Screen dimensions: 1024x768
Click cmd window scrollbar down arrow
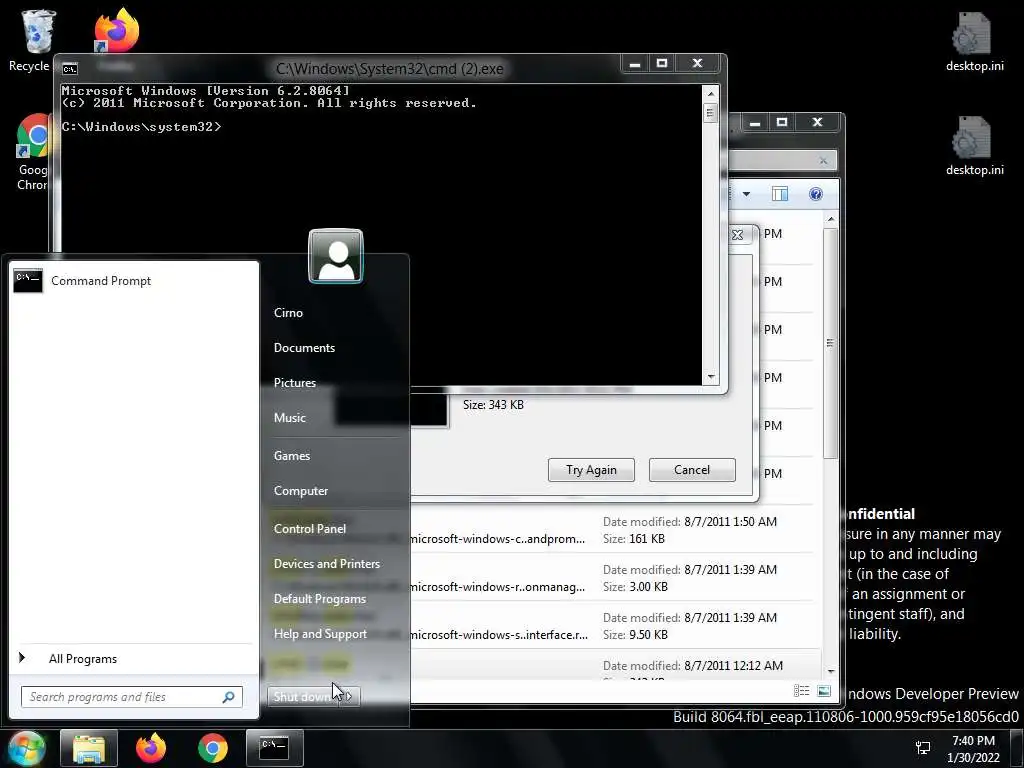click(x=711, y=377)
